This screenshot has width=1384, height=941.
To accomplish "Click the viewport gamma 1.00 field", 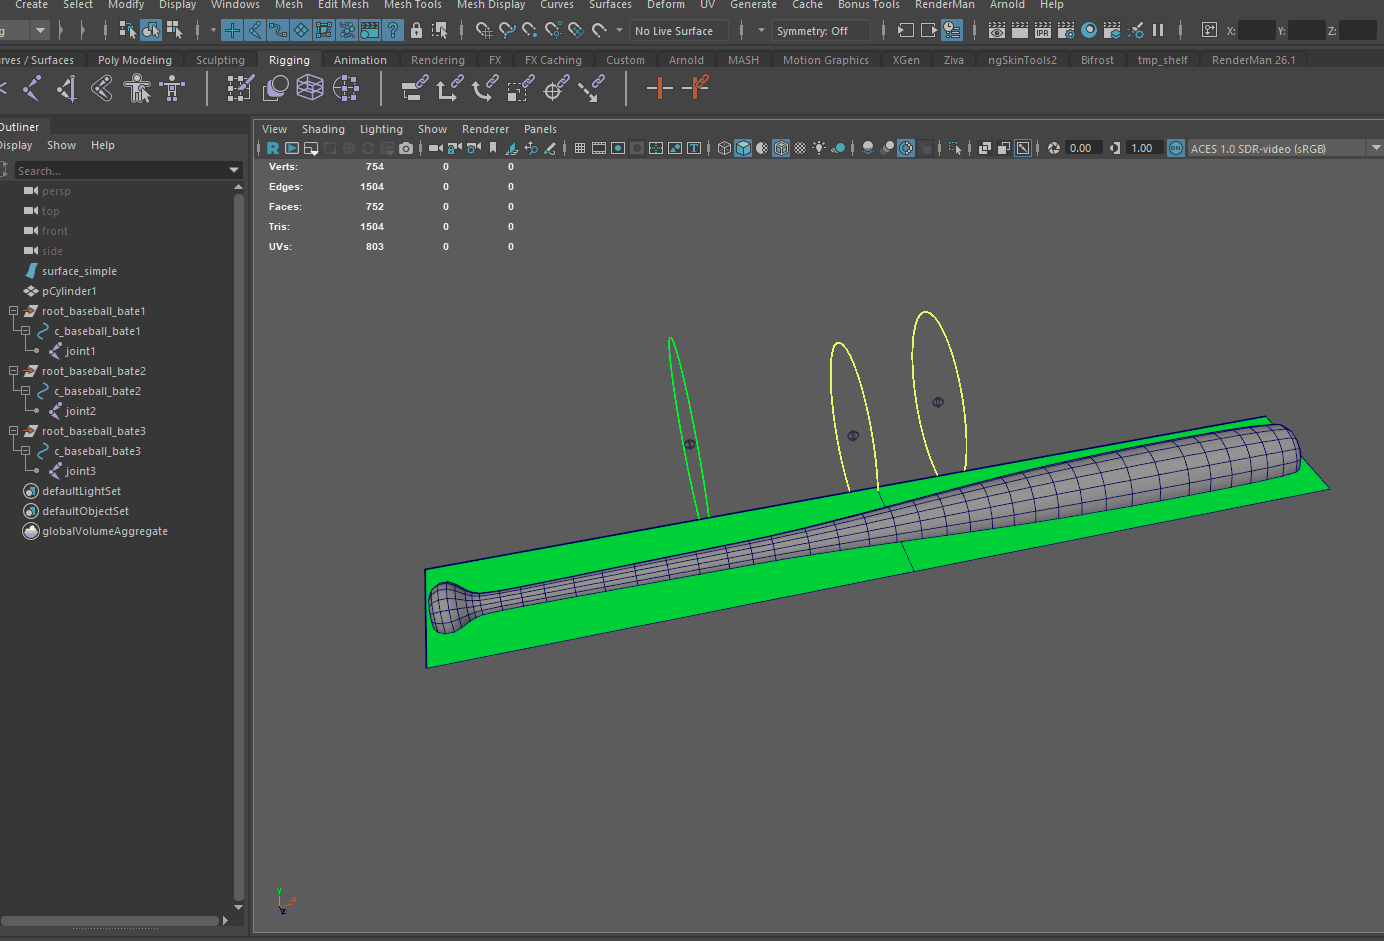I will (1142, 148).
